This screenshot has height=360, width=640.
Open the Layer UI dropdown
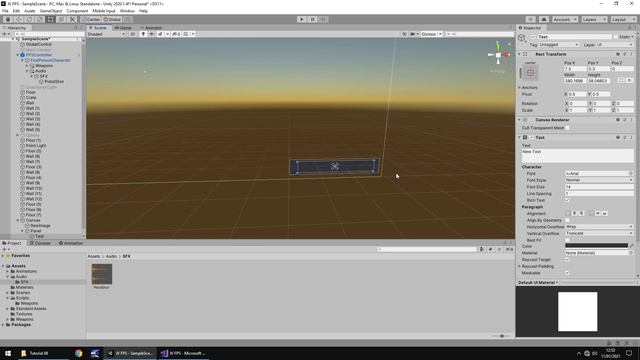[614, 45]
